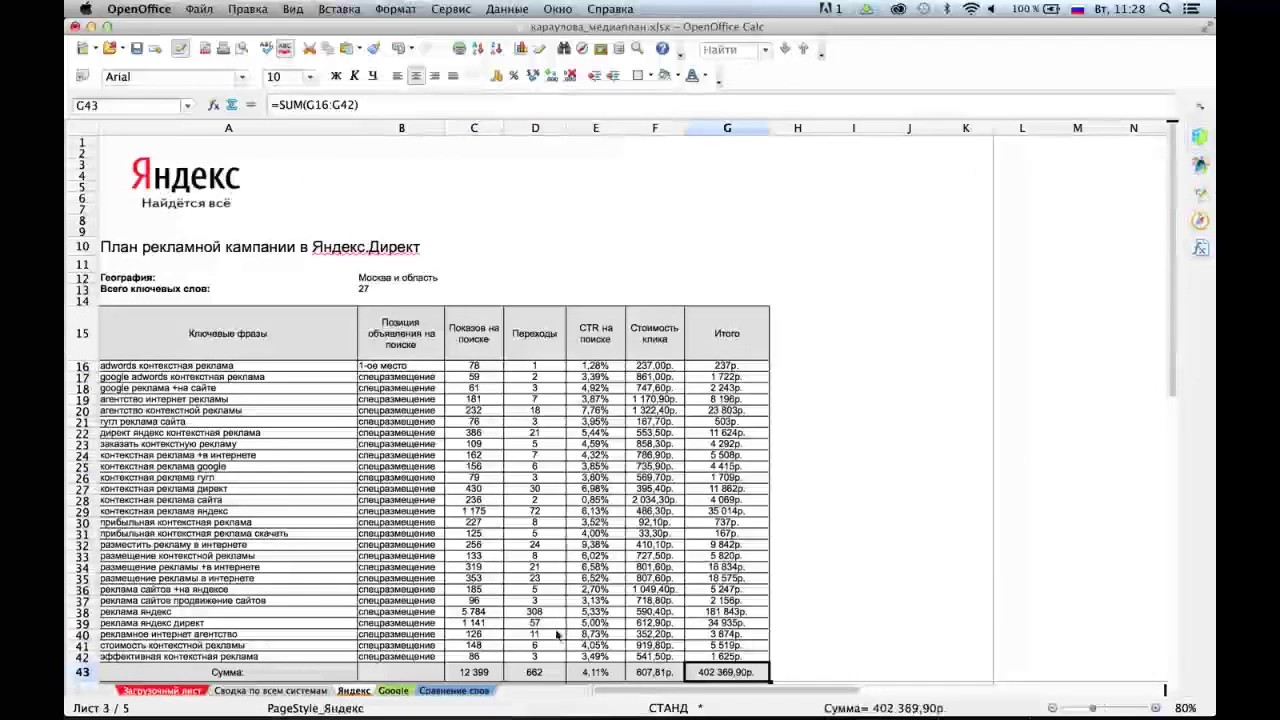The height and width of the screenshot is (720, 1280).
Task: Run the Spelling check icon
Action: pos(266,48)
